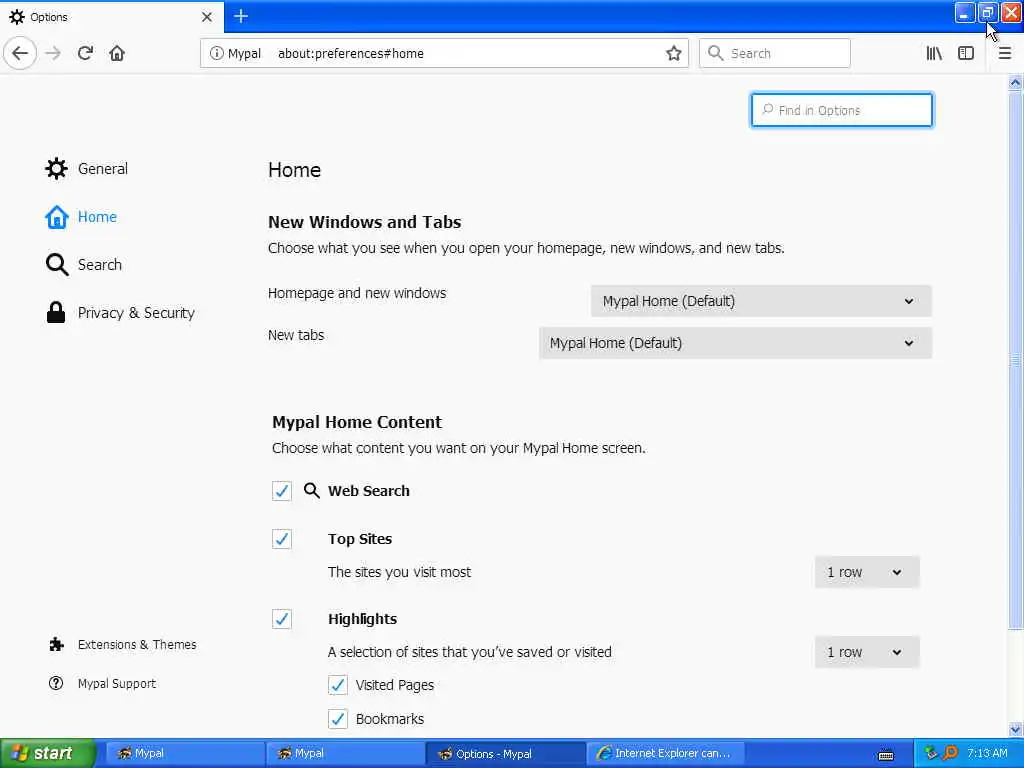The image size is (1024, 768).
Task: Click the on-screen keyboard tray icon
Action: 886,754
